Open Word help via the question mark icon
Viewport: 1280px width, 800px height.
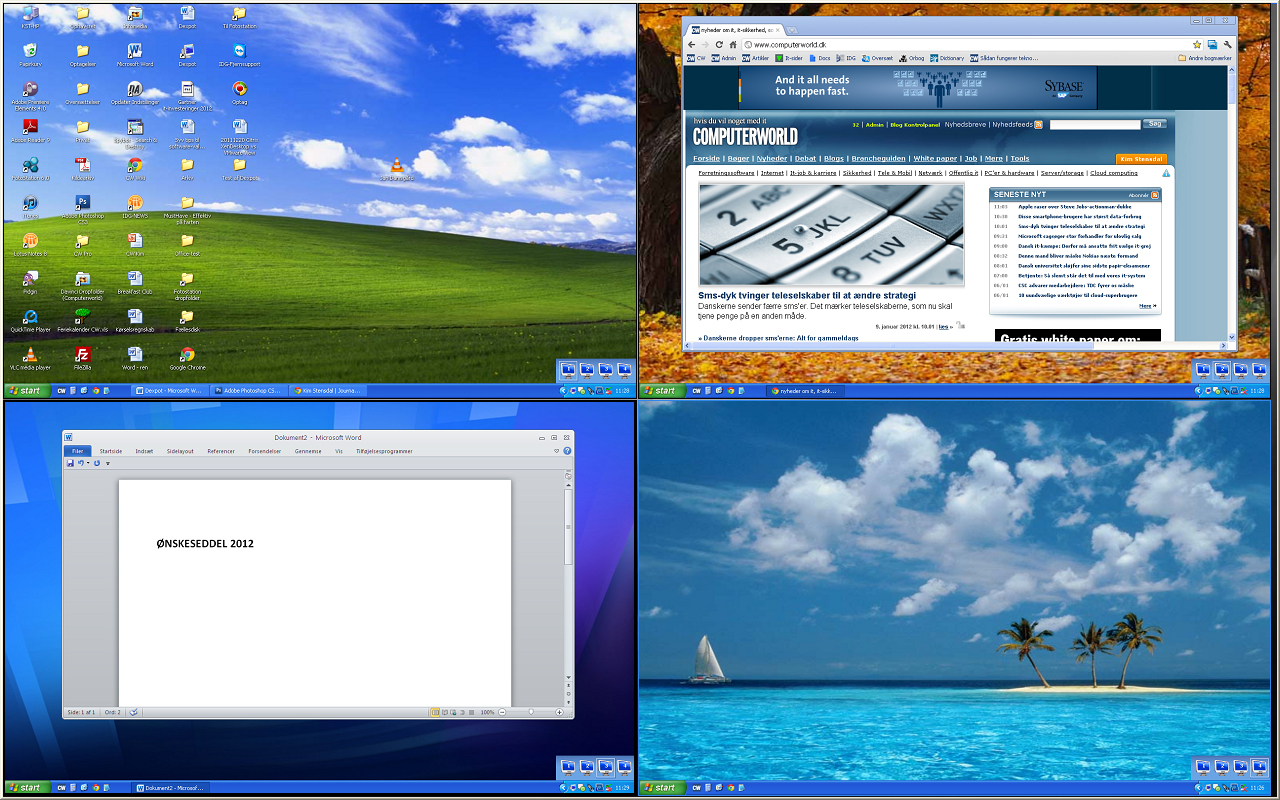tap(567, 451)
